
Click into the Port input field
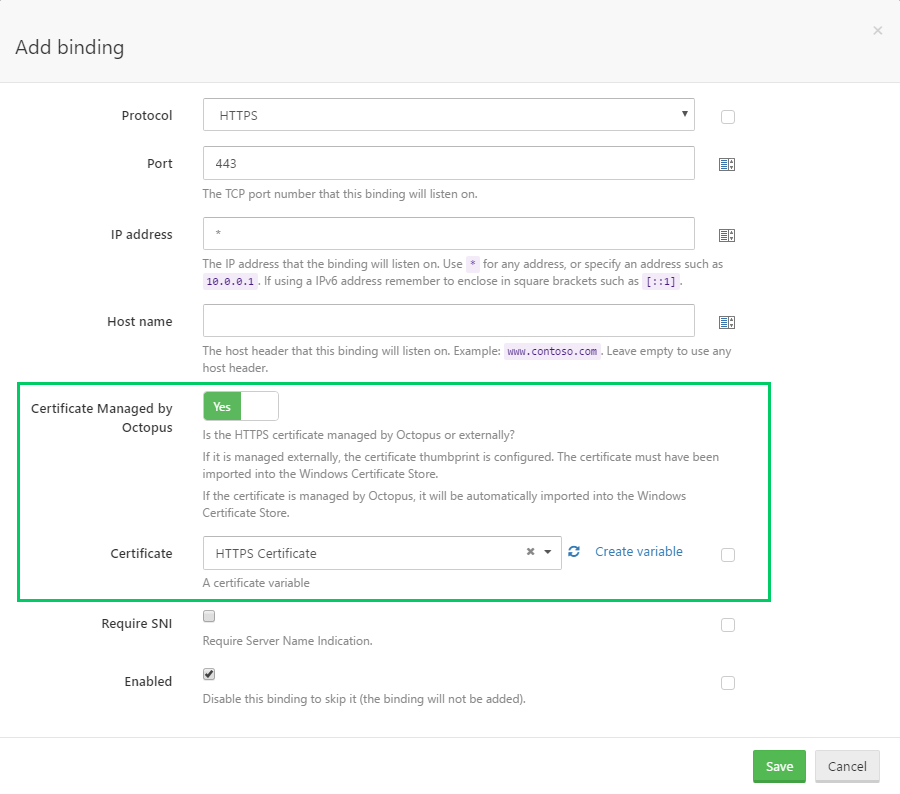click(x=448, y=163)
